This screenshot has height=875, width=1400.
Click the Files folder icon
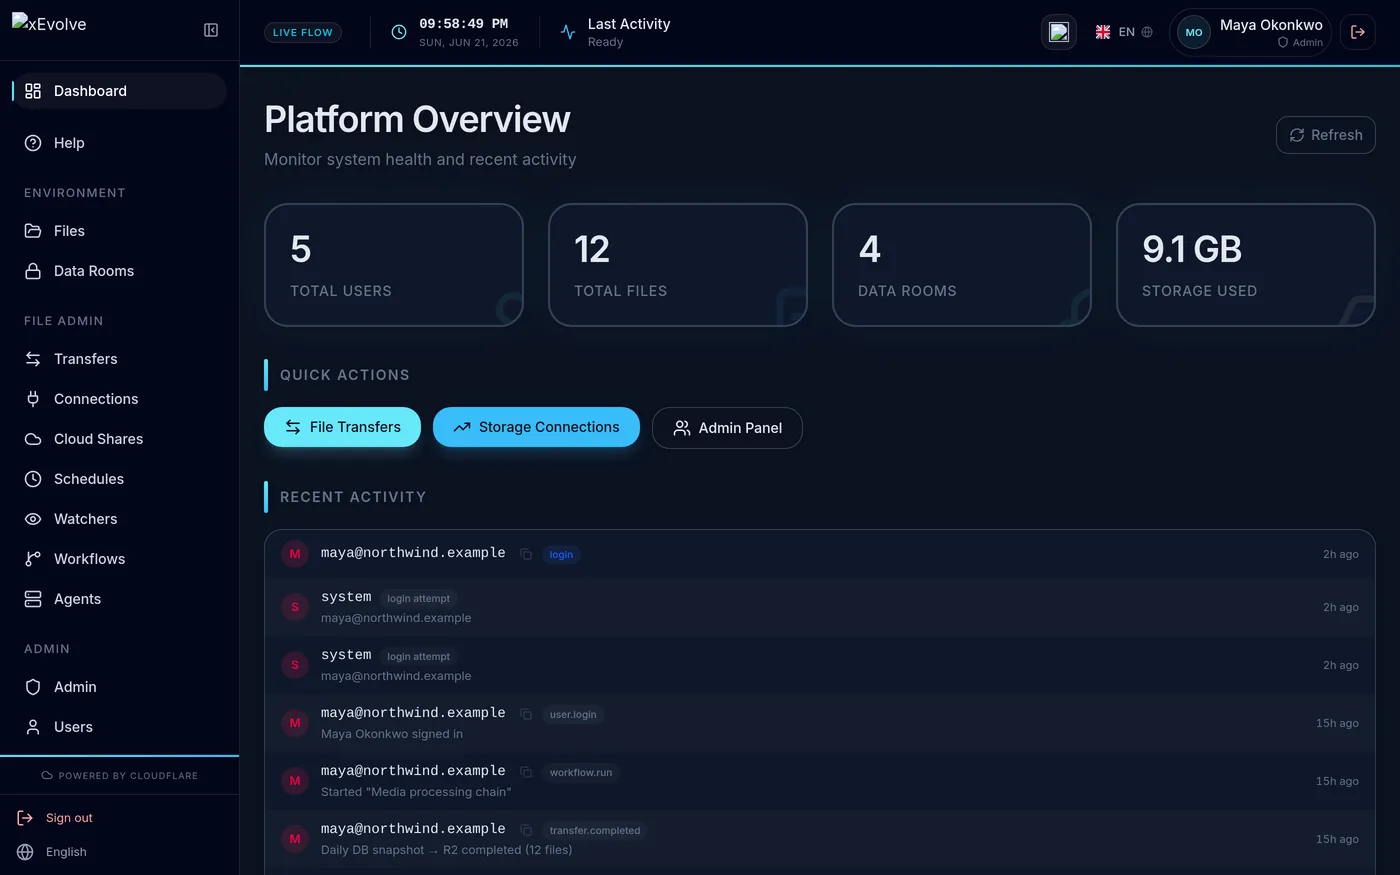[x=33, y=231]
